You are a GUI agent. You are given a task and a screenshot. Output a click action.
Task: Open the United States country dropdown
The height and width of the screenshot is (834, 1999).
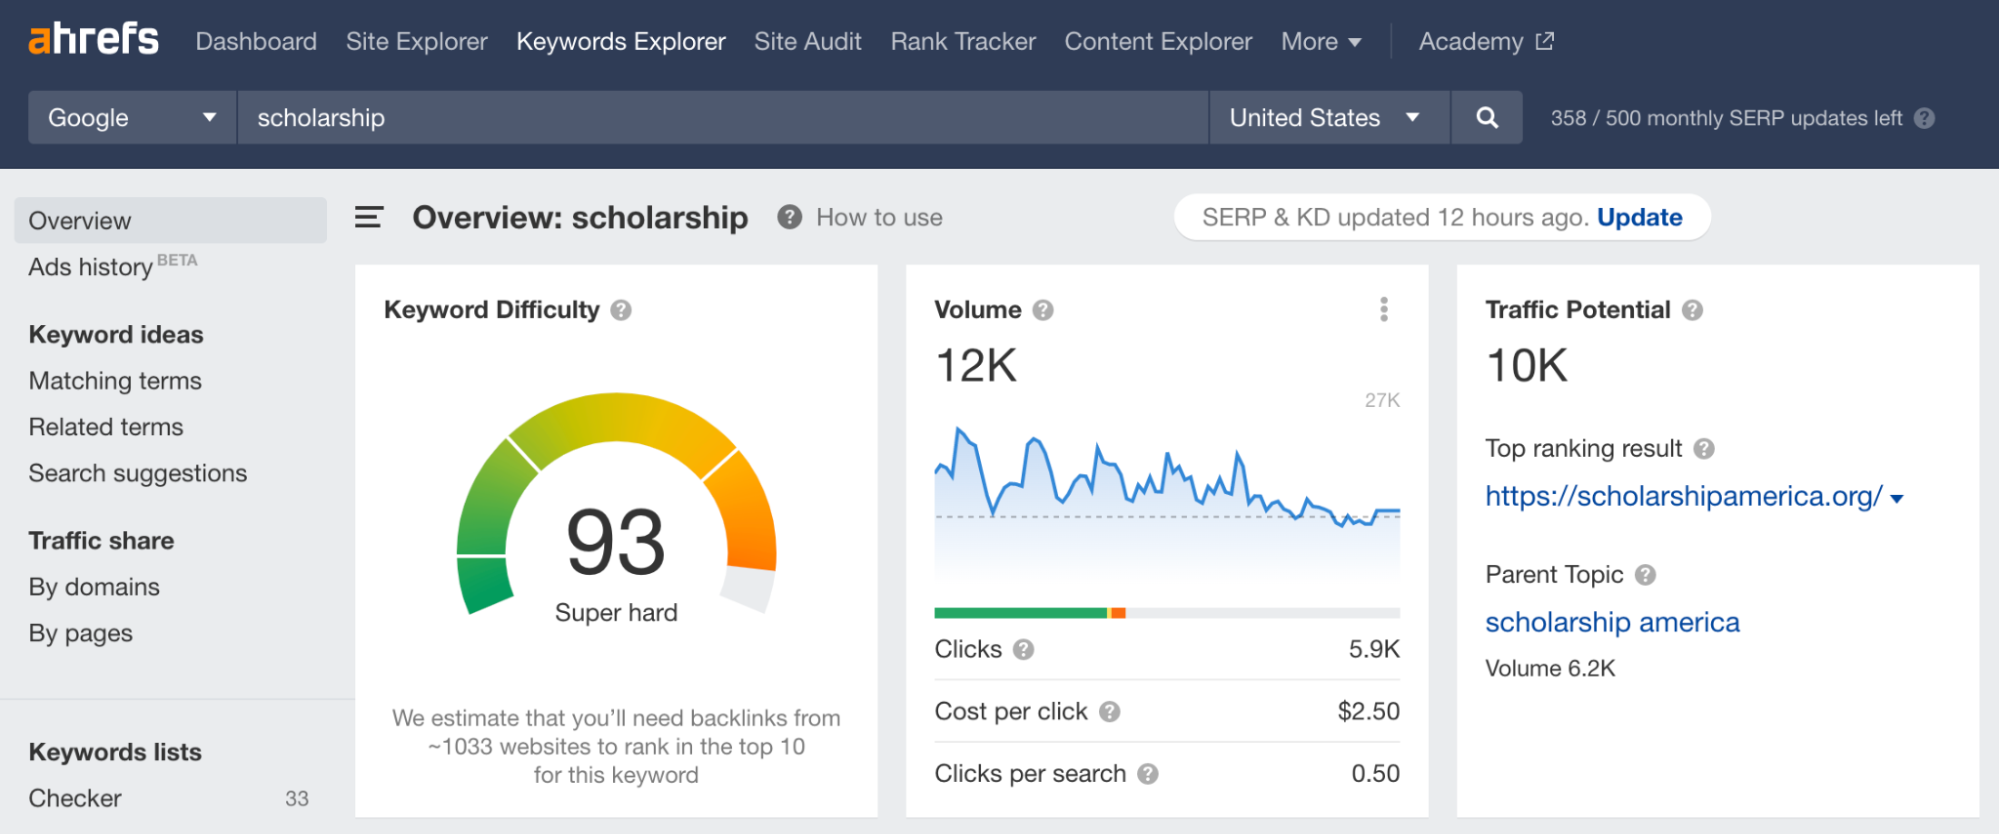(x=1327, y=118)
